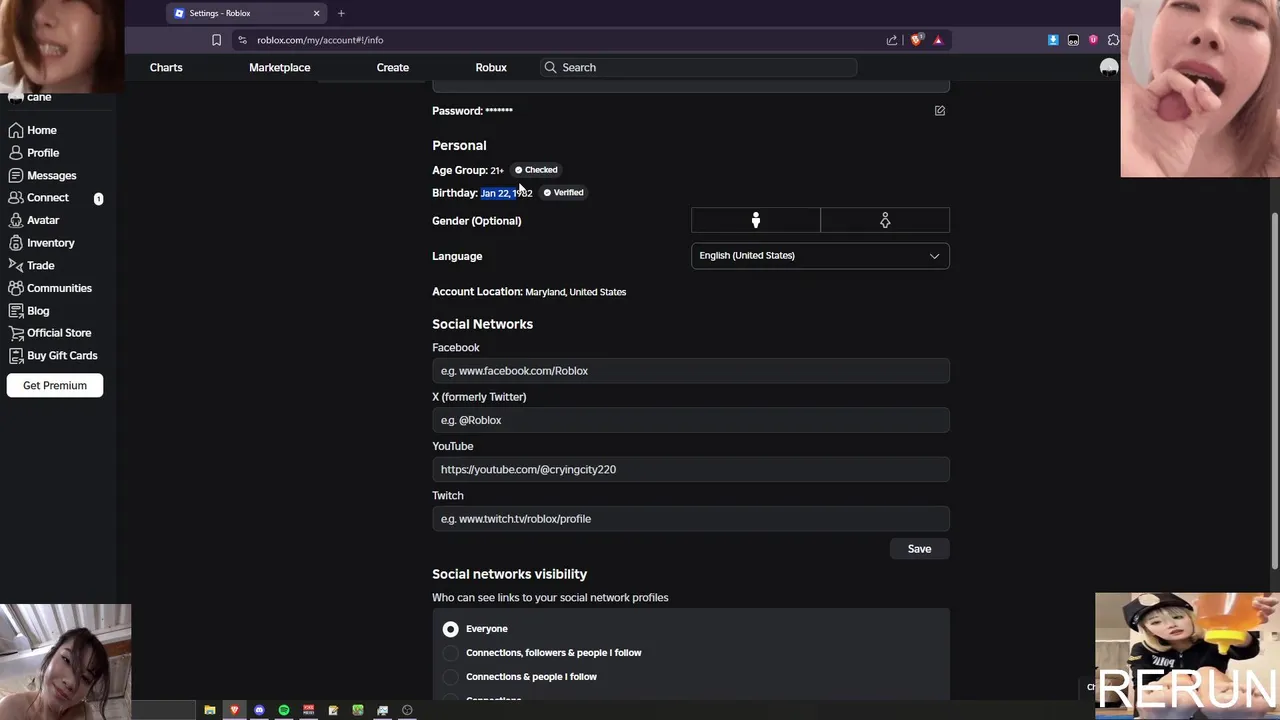Open Charts in the top navigation
1280x720 pixels.
click(x=166, y=67)
